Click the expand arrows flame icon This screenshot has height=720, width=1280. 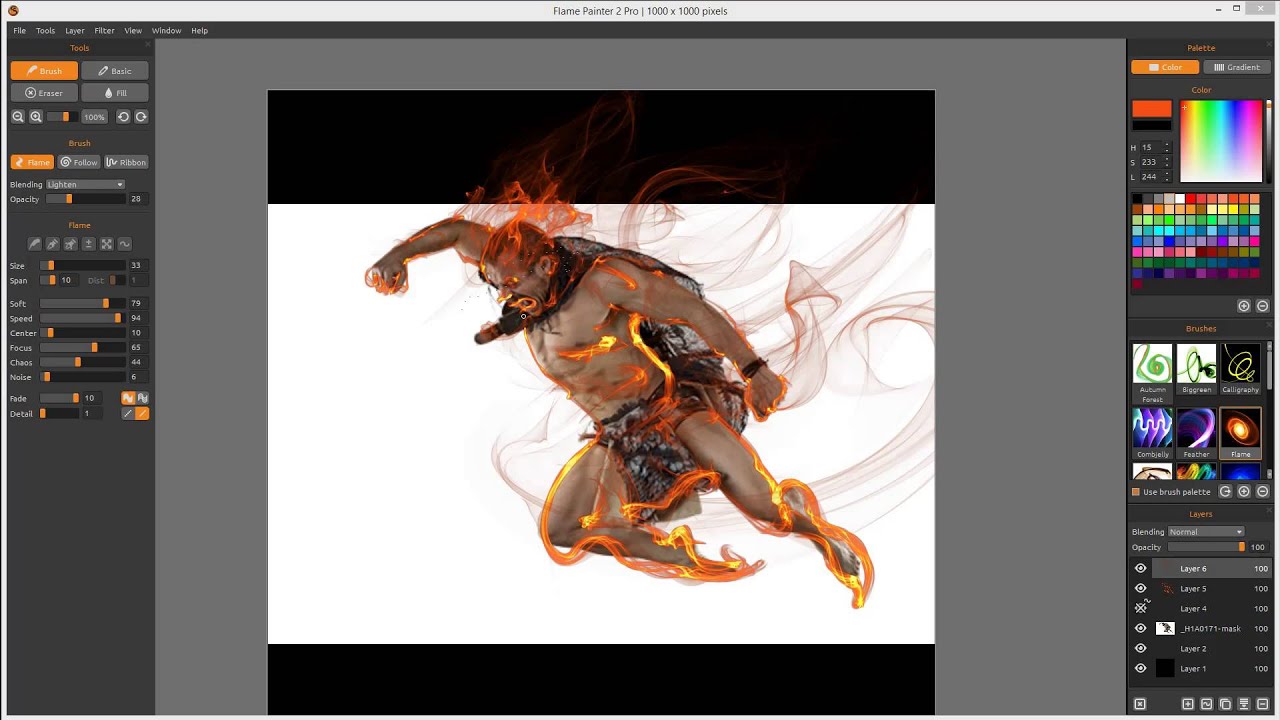pos(106,244)
